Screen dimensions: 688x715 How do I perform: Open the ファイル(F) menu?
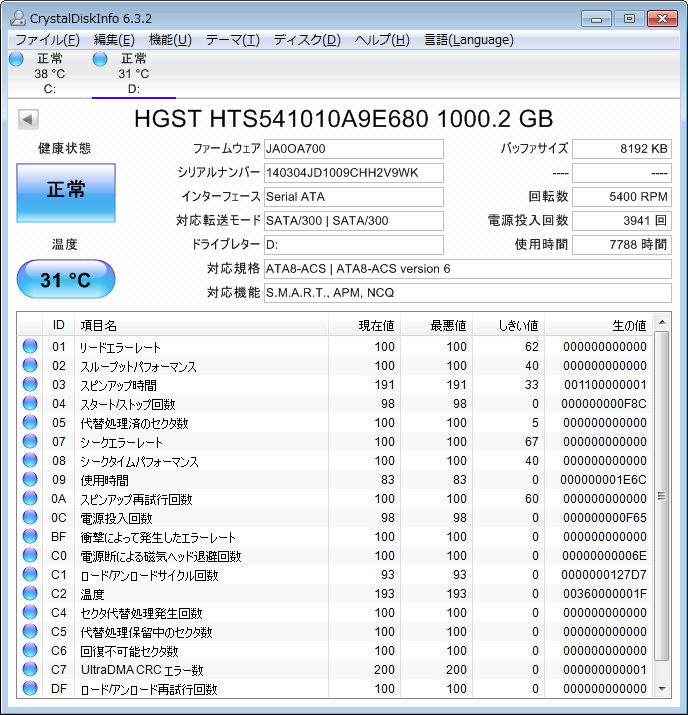(x=47, y=40)
